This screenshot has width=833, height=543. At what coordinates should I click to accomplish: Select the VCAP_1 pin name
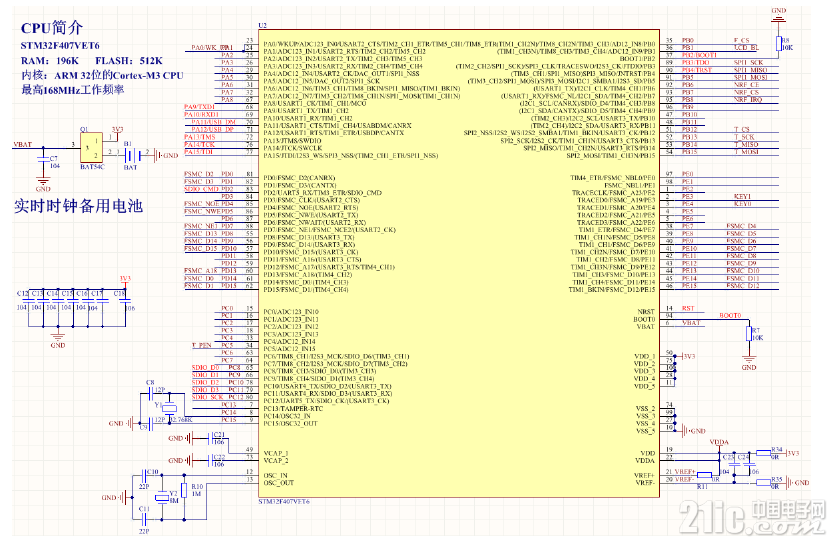tap(276, 453)
